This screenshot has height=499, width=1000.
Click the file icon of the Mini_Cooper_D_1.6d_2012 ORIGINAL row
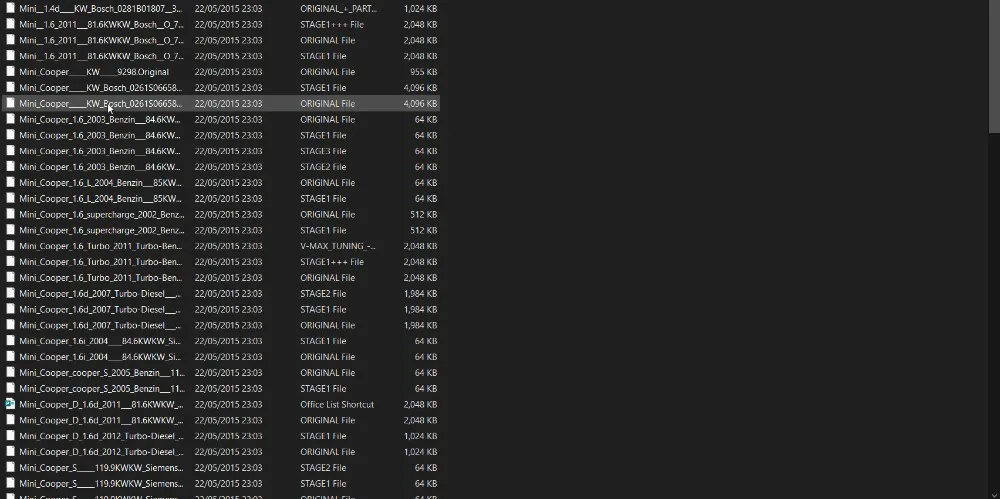pos(10,451)
